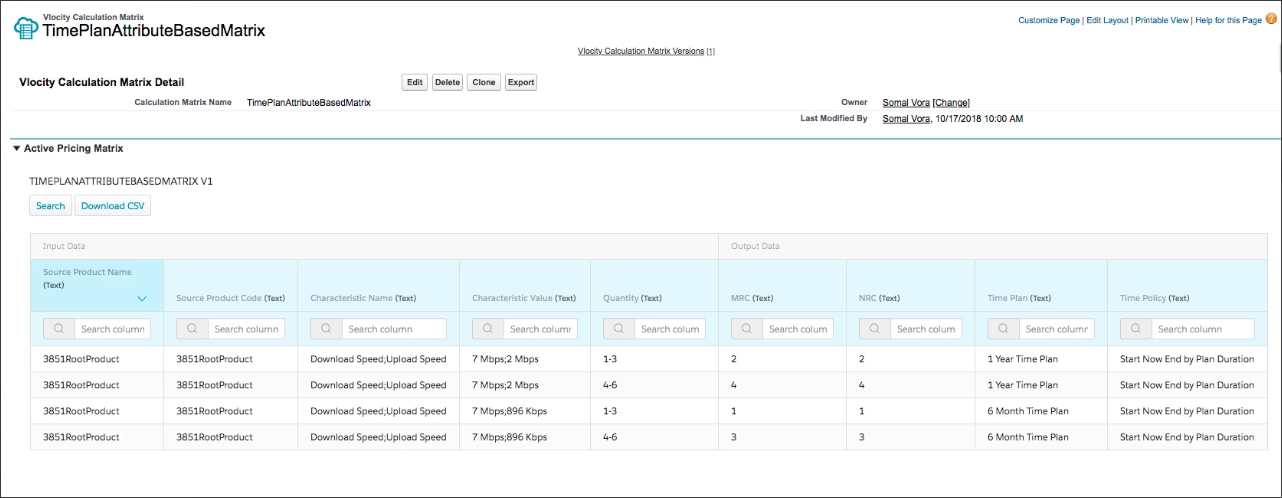This screenshot has height=498, width=1282.
Task: Sort by Characteristic Value column header
Action: pos(524,298)
